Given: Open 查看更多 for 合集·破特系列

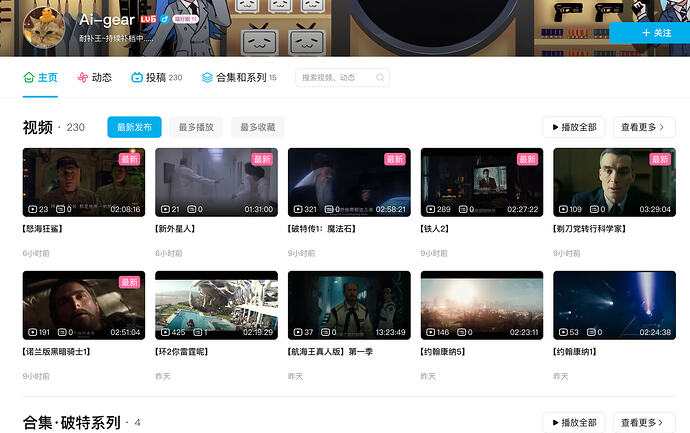Looking at the screenshot, I should coord(644,422).
